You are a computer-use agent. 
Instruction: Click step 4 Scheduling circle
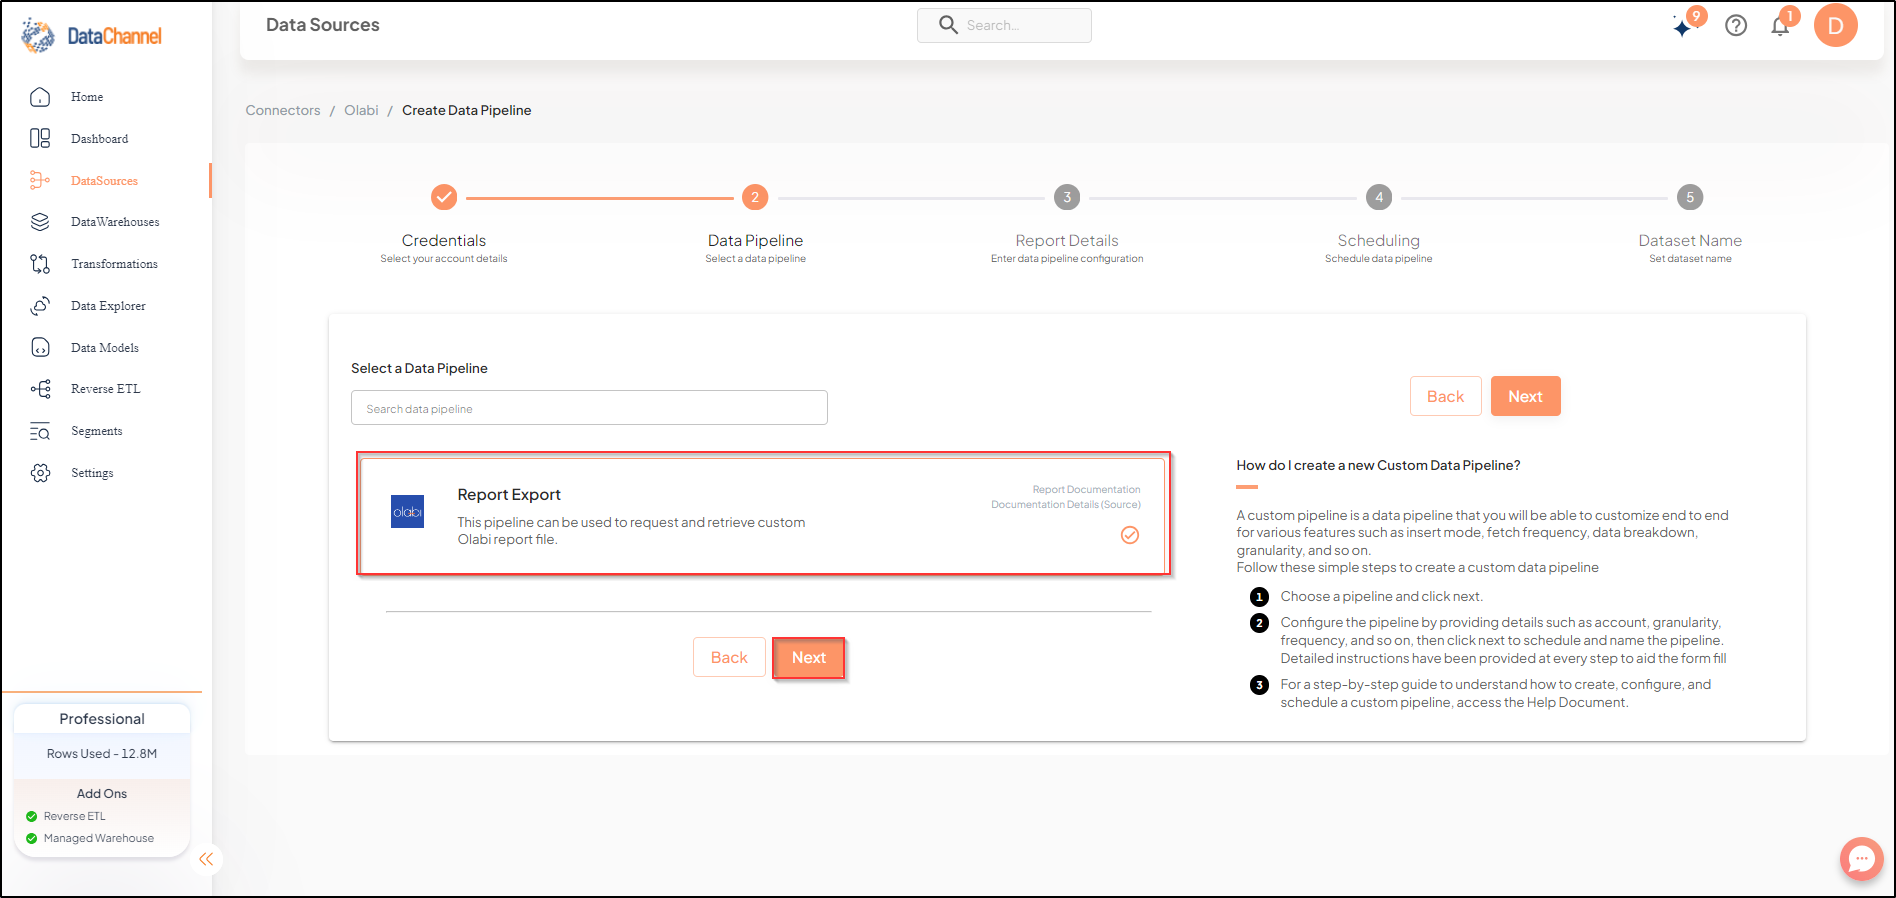tap(1379, 197)
